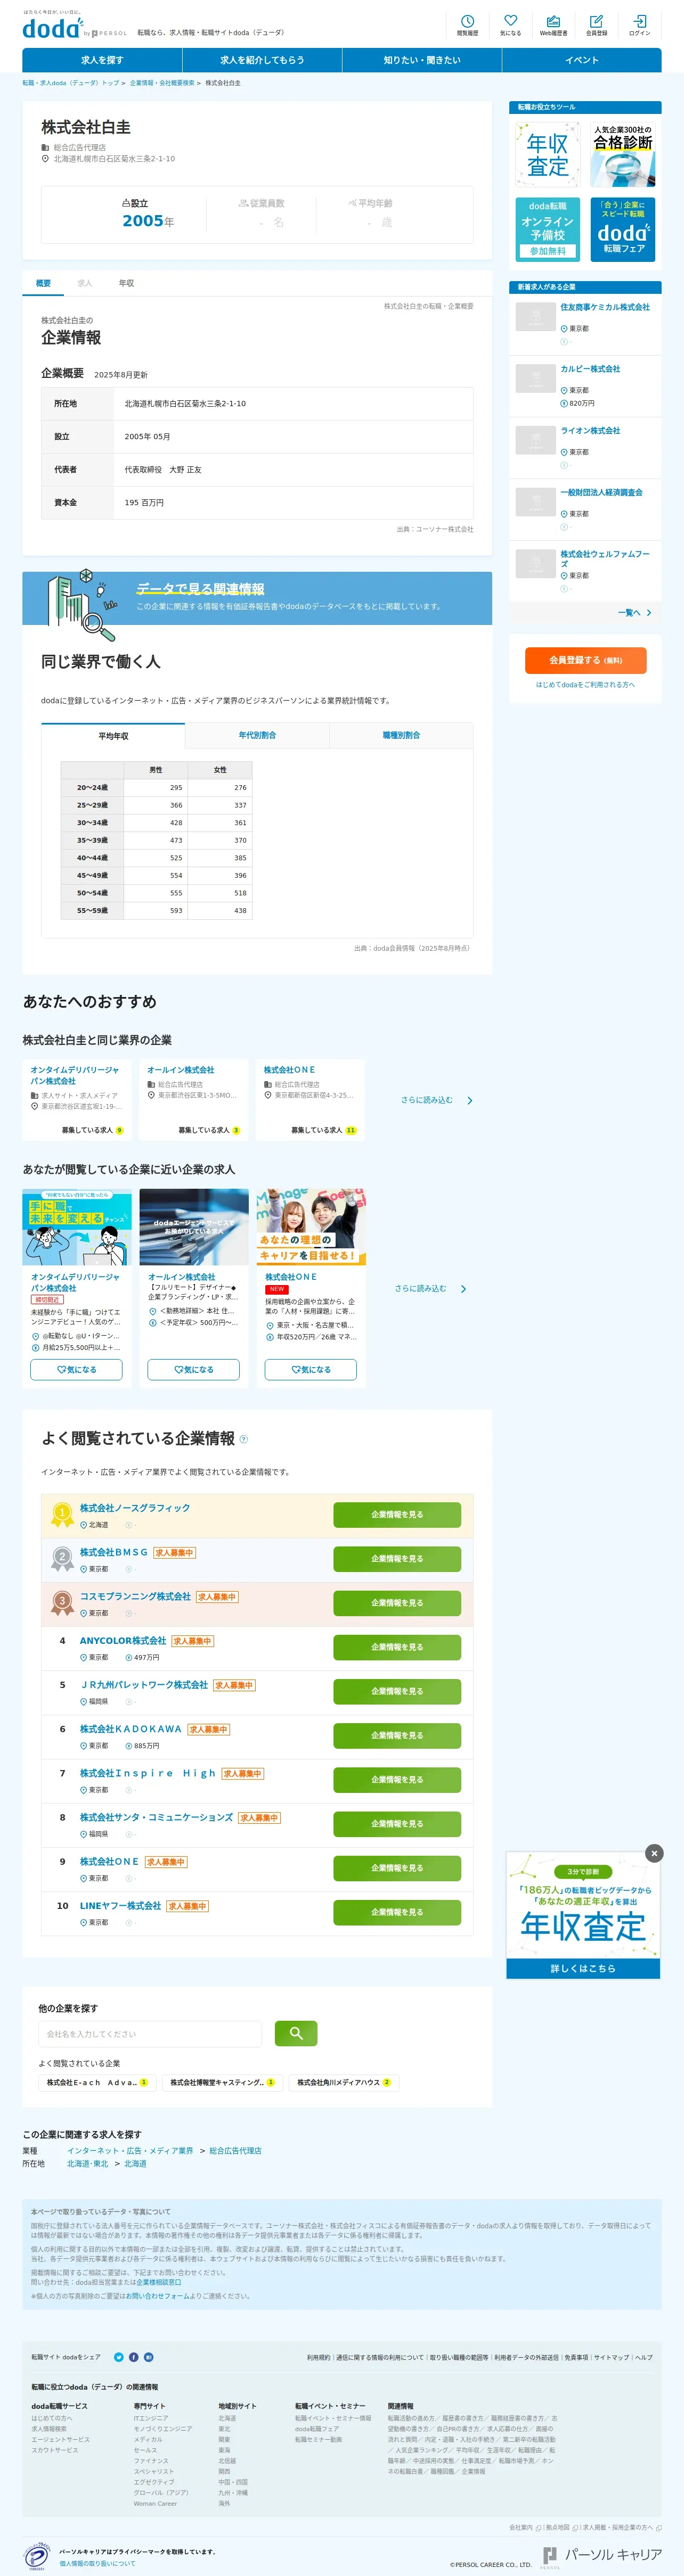Click the ログイン icon
This screenshot has height=2576, width=684.
point(639,25)
